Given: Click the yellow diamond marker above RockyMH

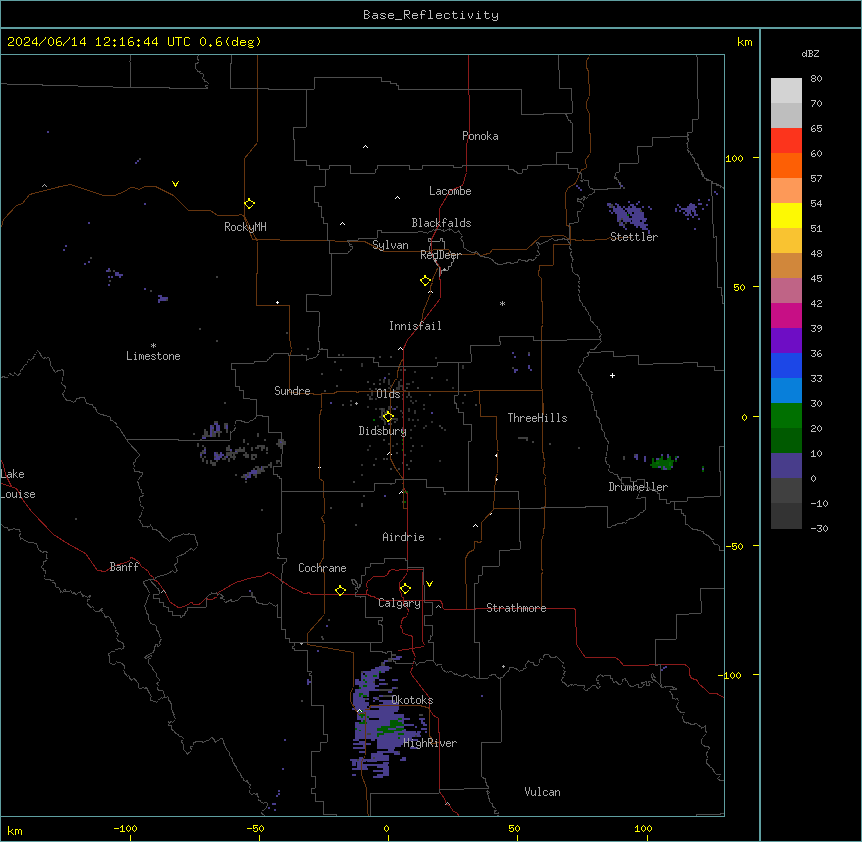Looking at the screenshot, I should pyautogui.click(x=250, y=204).
